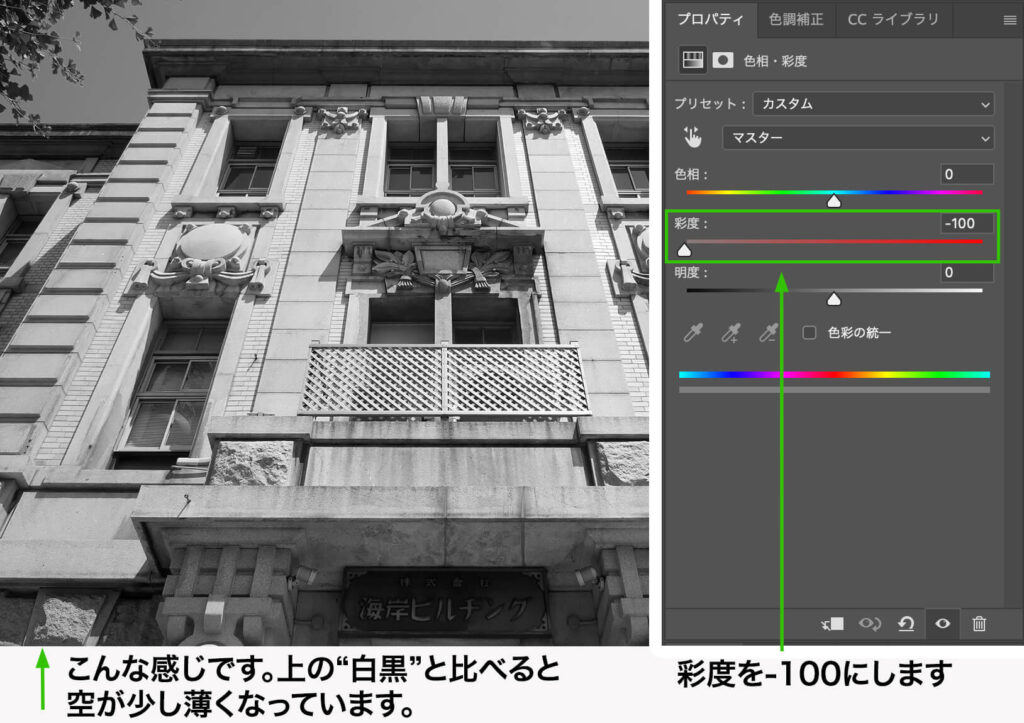Clip adjustment to layer below icon
Screen dimensions: 1024x723
833,624
